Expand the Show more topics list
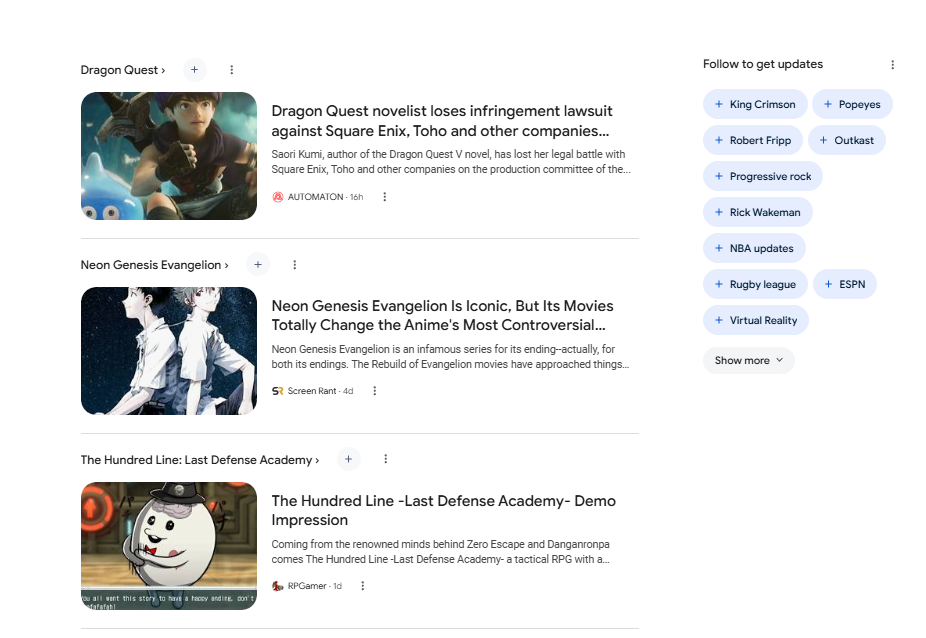 748,361
